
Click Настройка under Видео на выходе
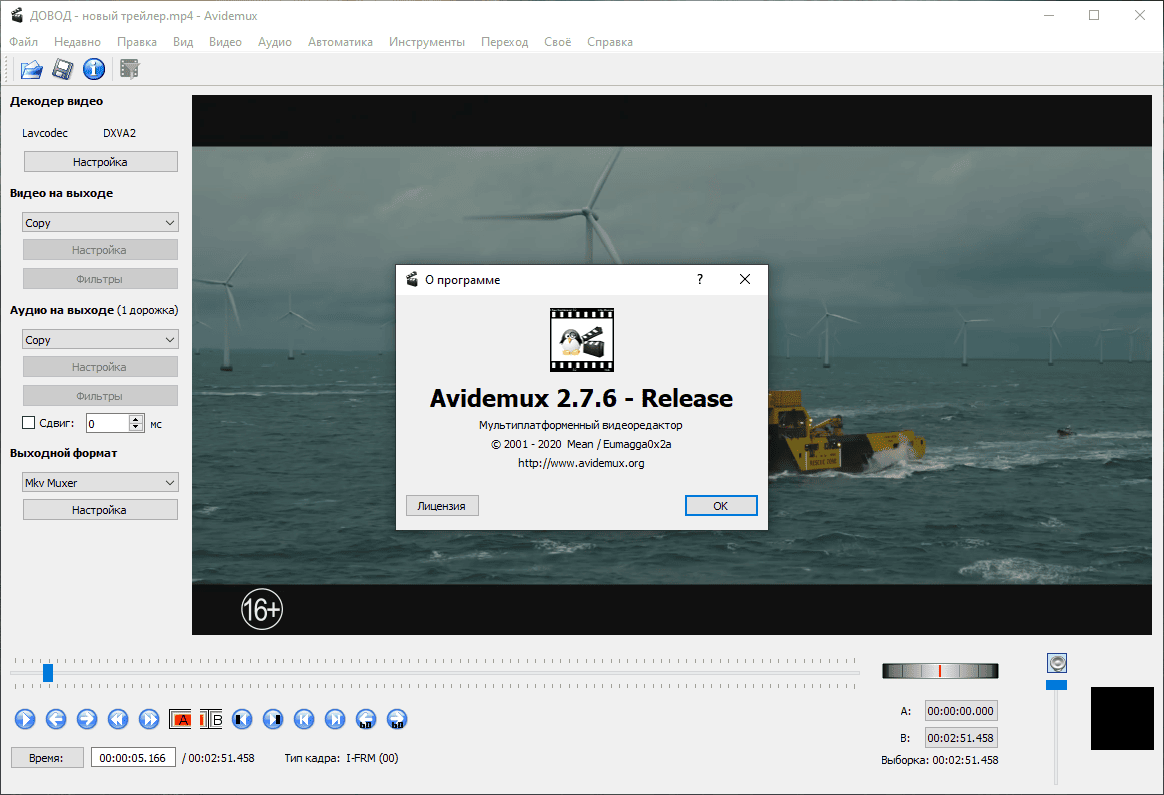pyautogui.click(x=100, y=250)
